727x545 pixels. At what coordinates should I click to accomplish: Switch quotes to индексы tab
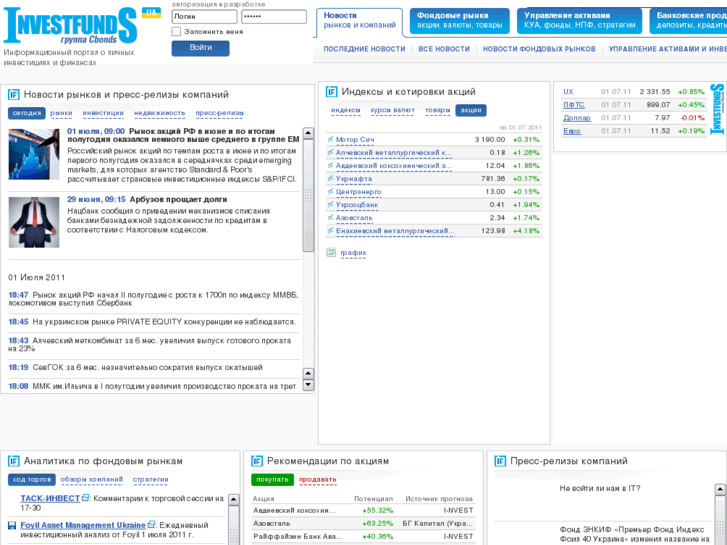click(x=345, y=110)
